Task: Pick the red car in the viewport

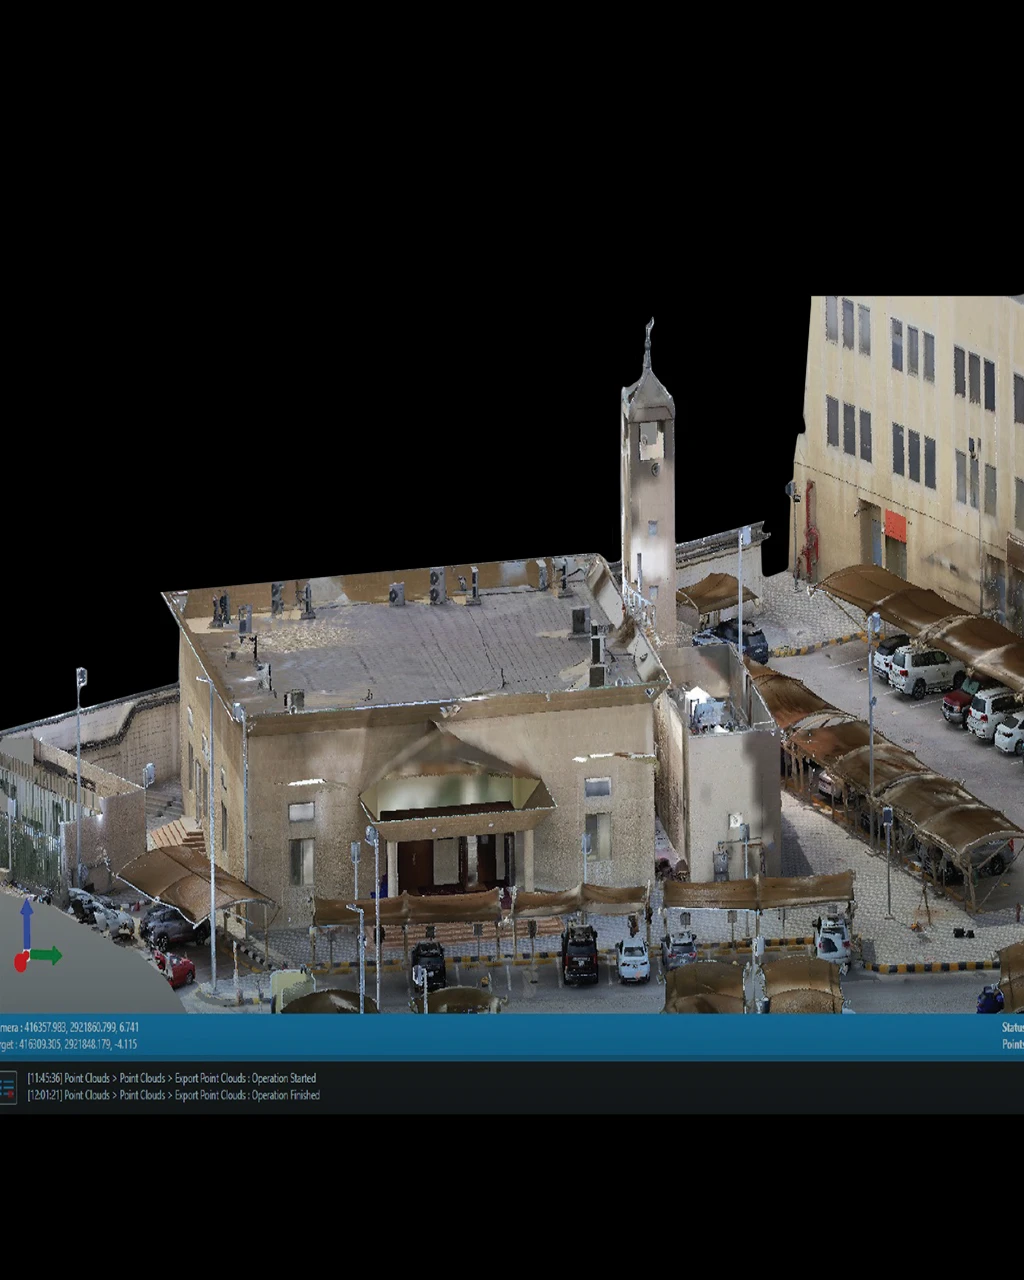Action: (175, 968)
